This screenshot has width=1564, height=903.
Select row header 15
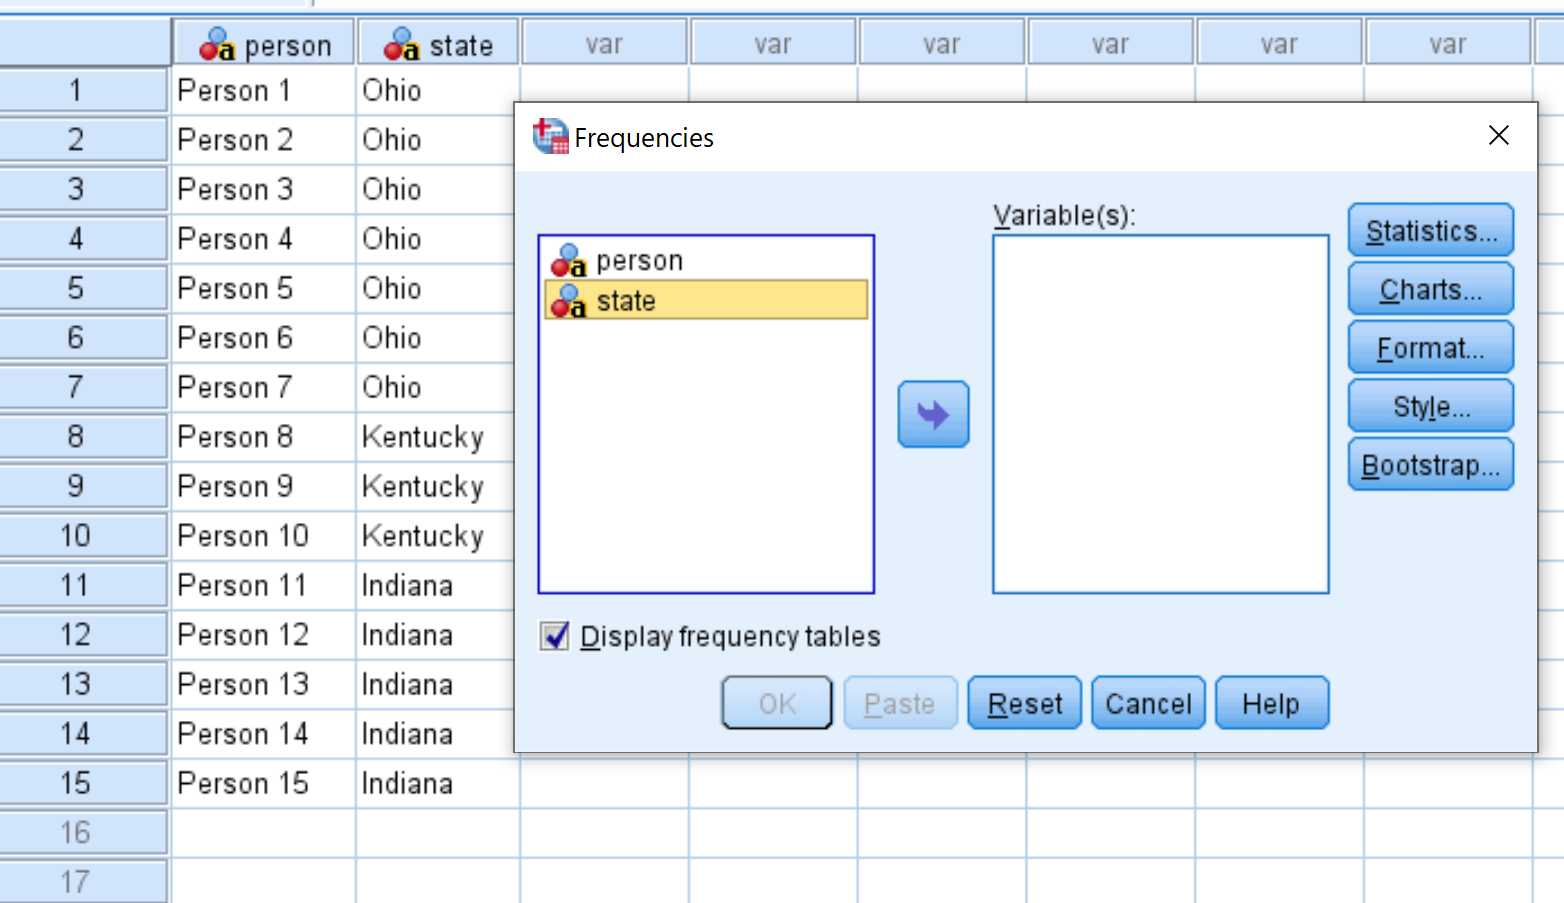tap(84, 783)
